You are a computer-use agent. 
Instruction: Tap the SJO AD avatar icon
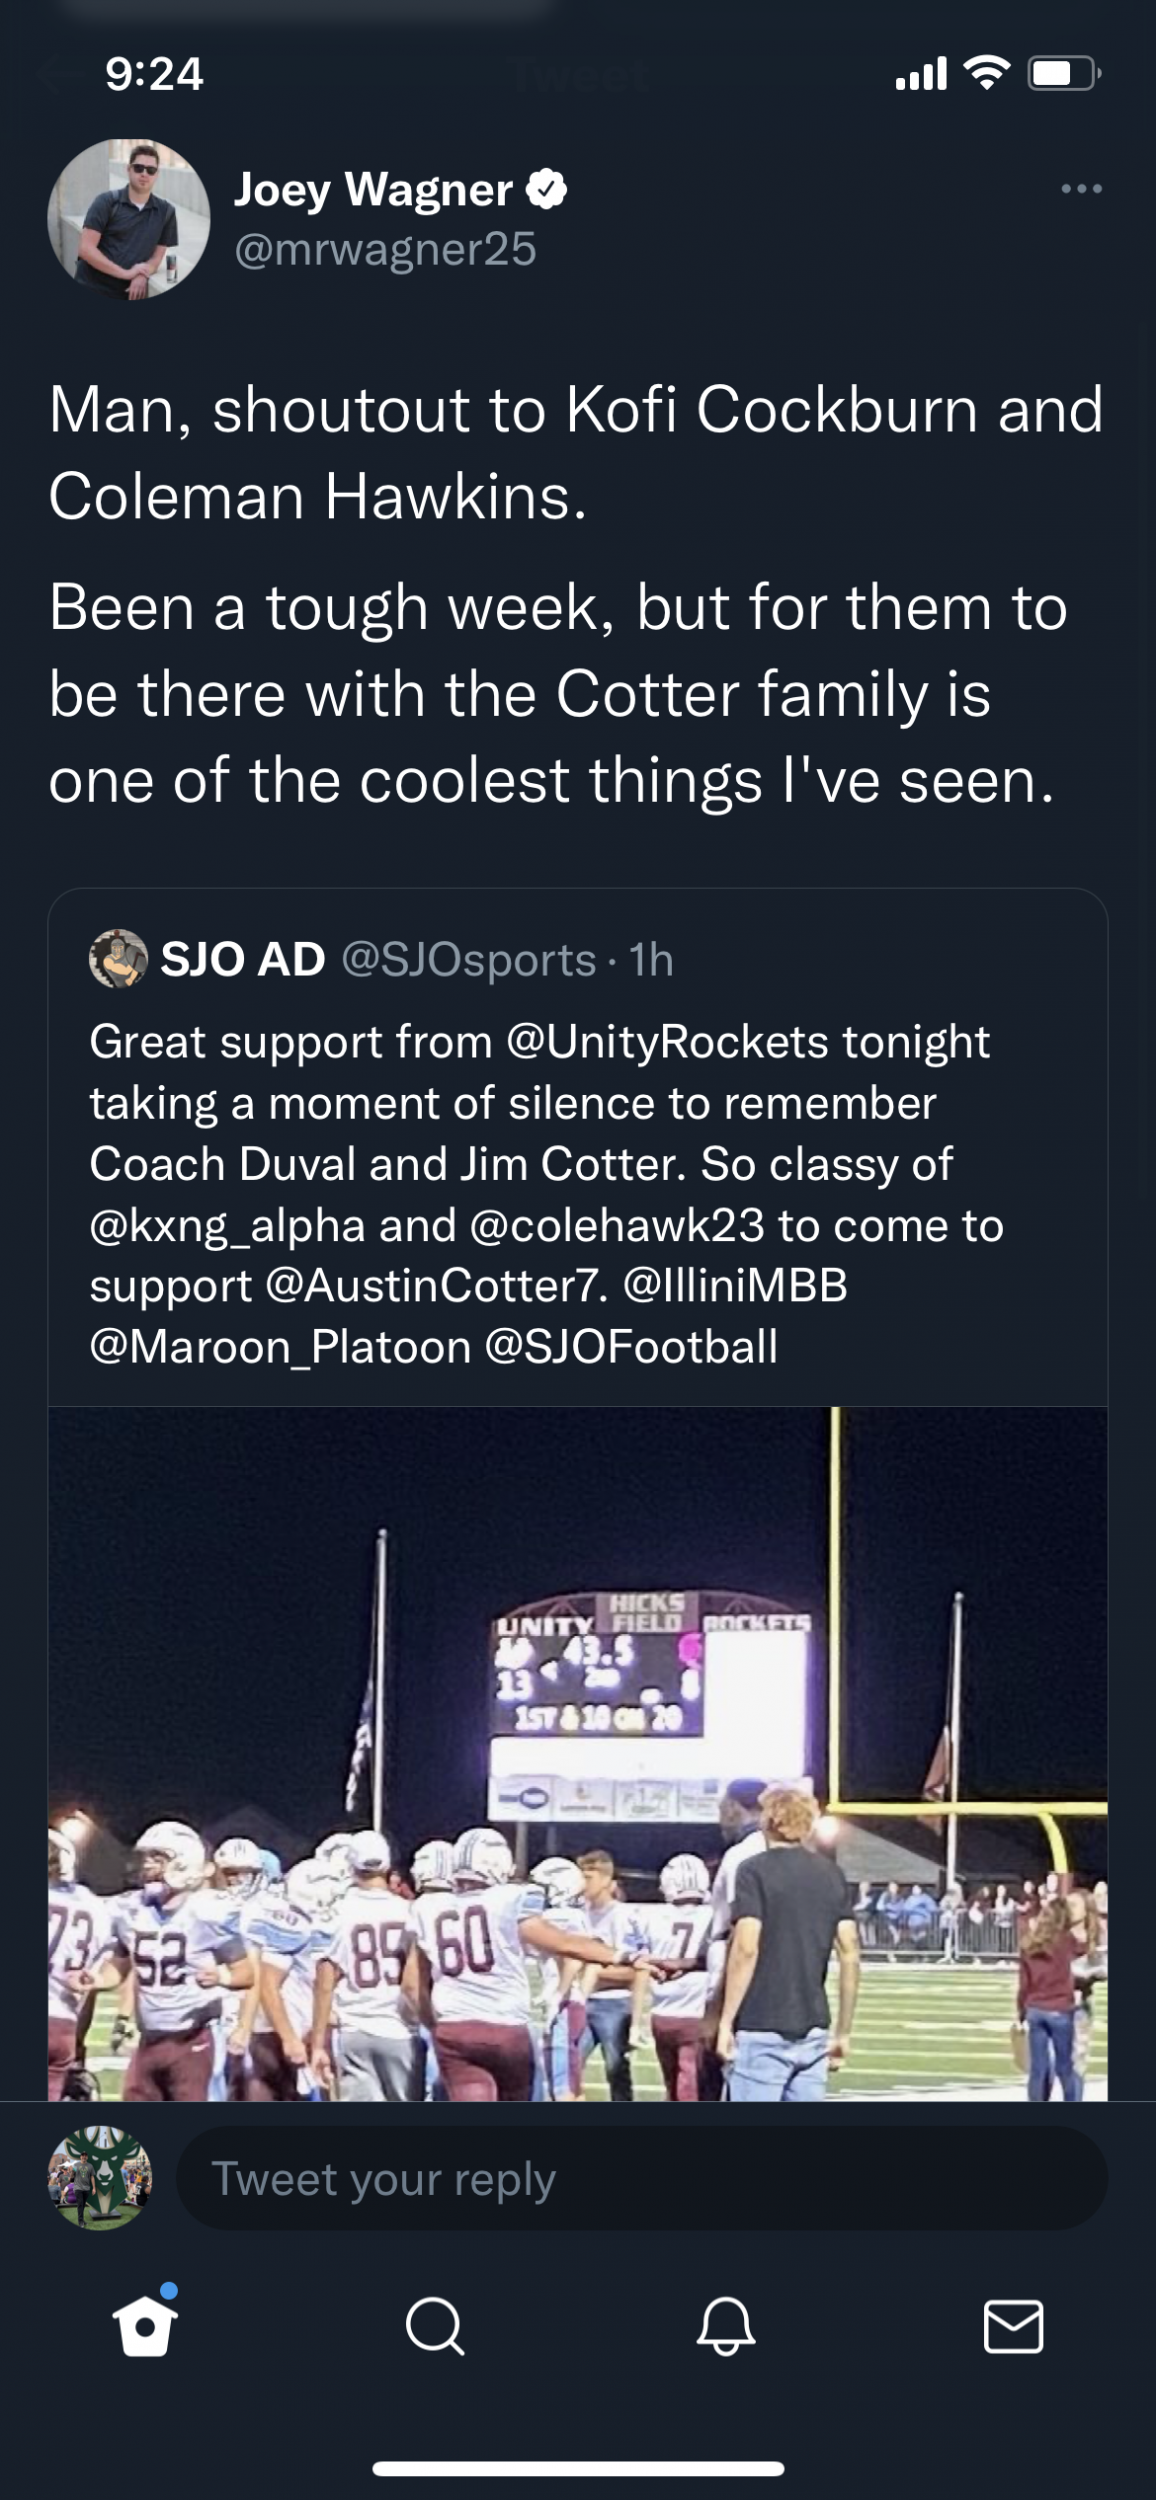pos(118,959)
